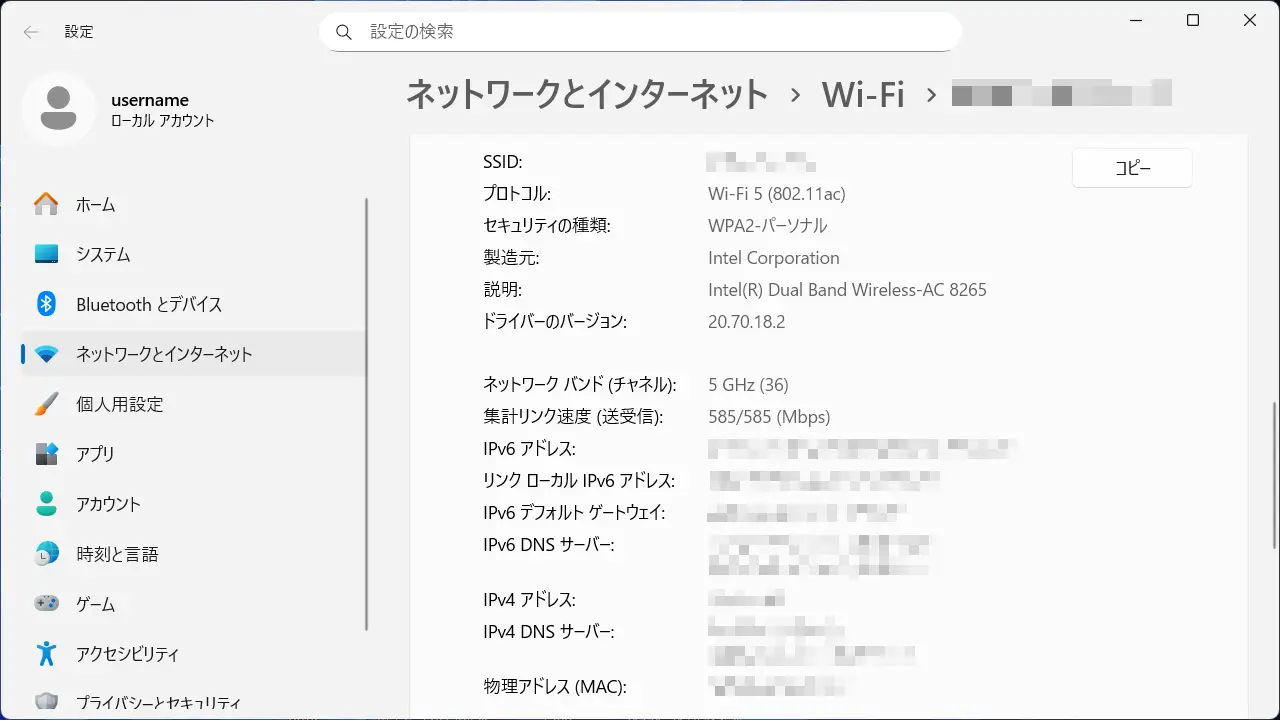Click the Home house icon in sidebar
This screenshot has width=1280, height=720.
(46, 204)
